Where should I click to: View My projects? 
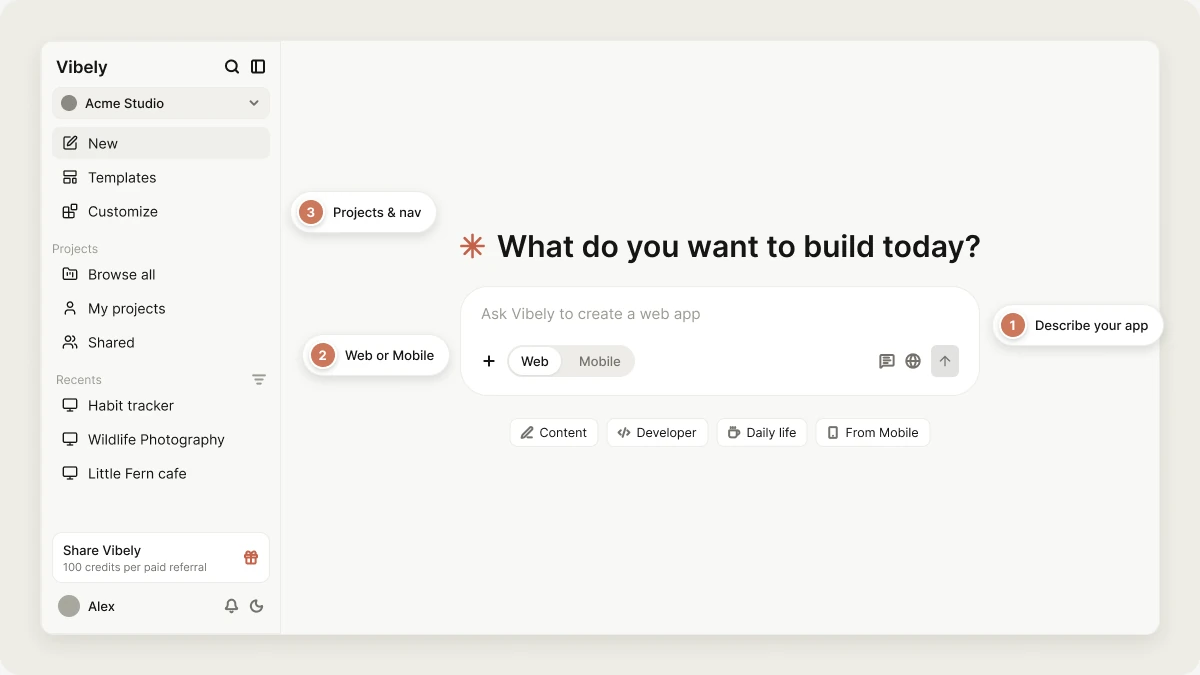click(x=161, y=308)
